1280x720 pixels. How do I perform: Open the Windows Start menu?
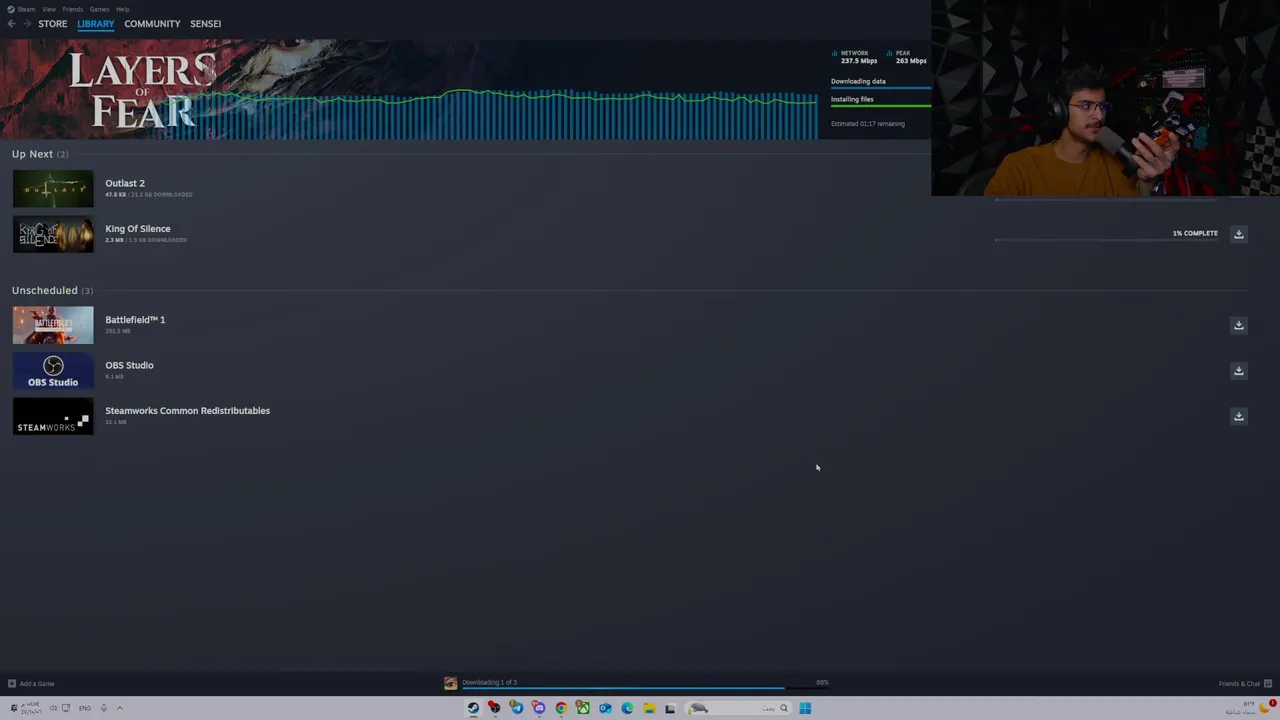805,708
